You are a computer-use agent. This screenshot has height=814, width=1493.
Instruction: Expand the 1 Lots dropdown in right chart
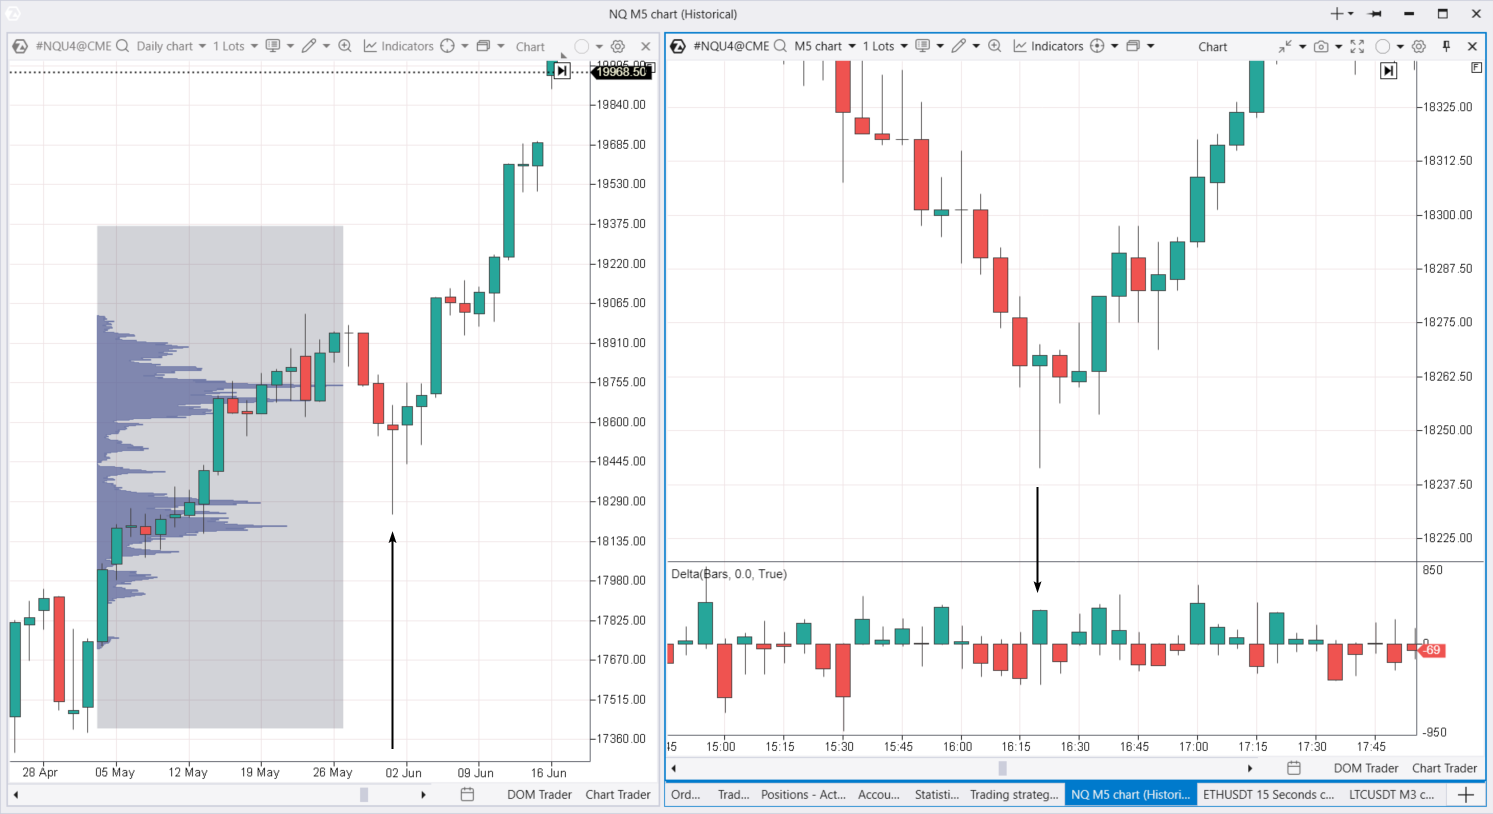tap(885, 46)
